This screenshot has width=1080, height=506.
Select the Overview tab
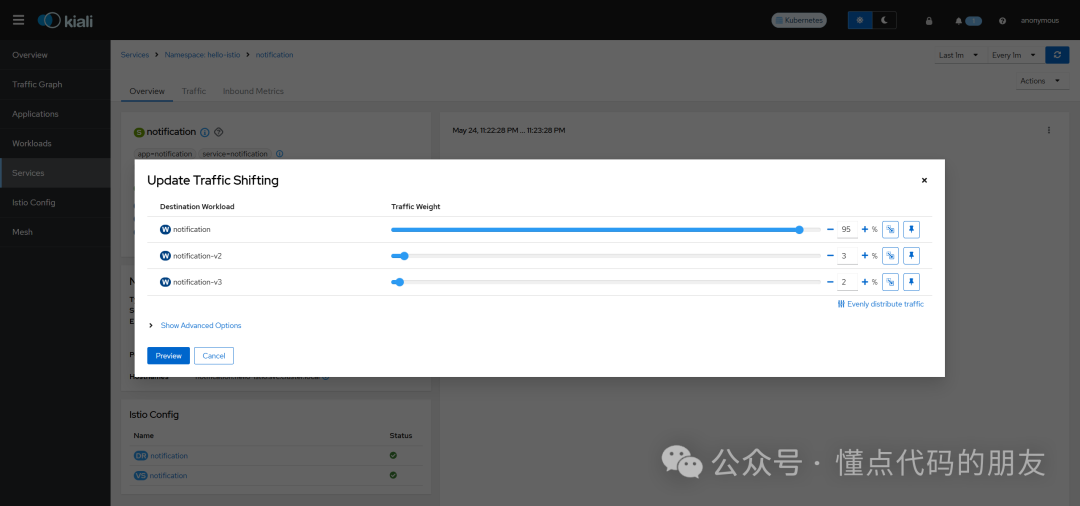pos(147,91)
